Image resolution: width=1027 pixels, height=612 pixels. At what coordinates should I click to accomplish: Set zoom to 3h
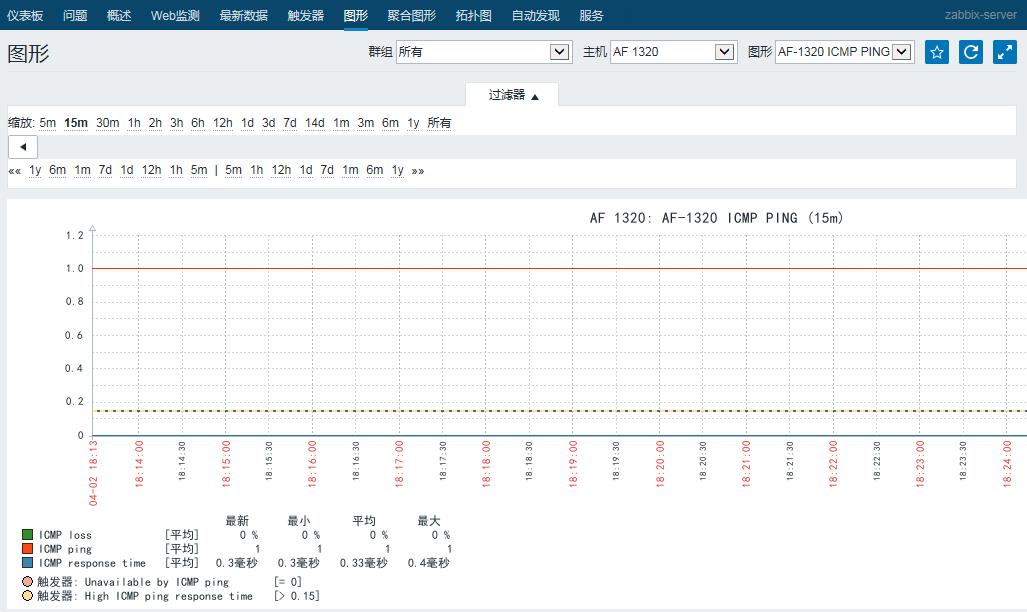point(177,123)
